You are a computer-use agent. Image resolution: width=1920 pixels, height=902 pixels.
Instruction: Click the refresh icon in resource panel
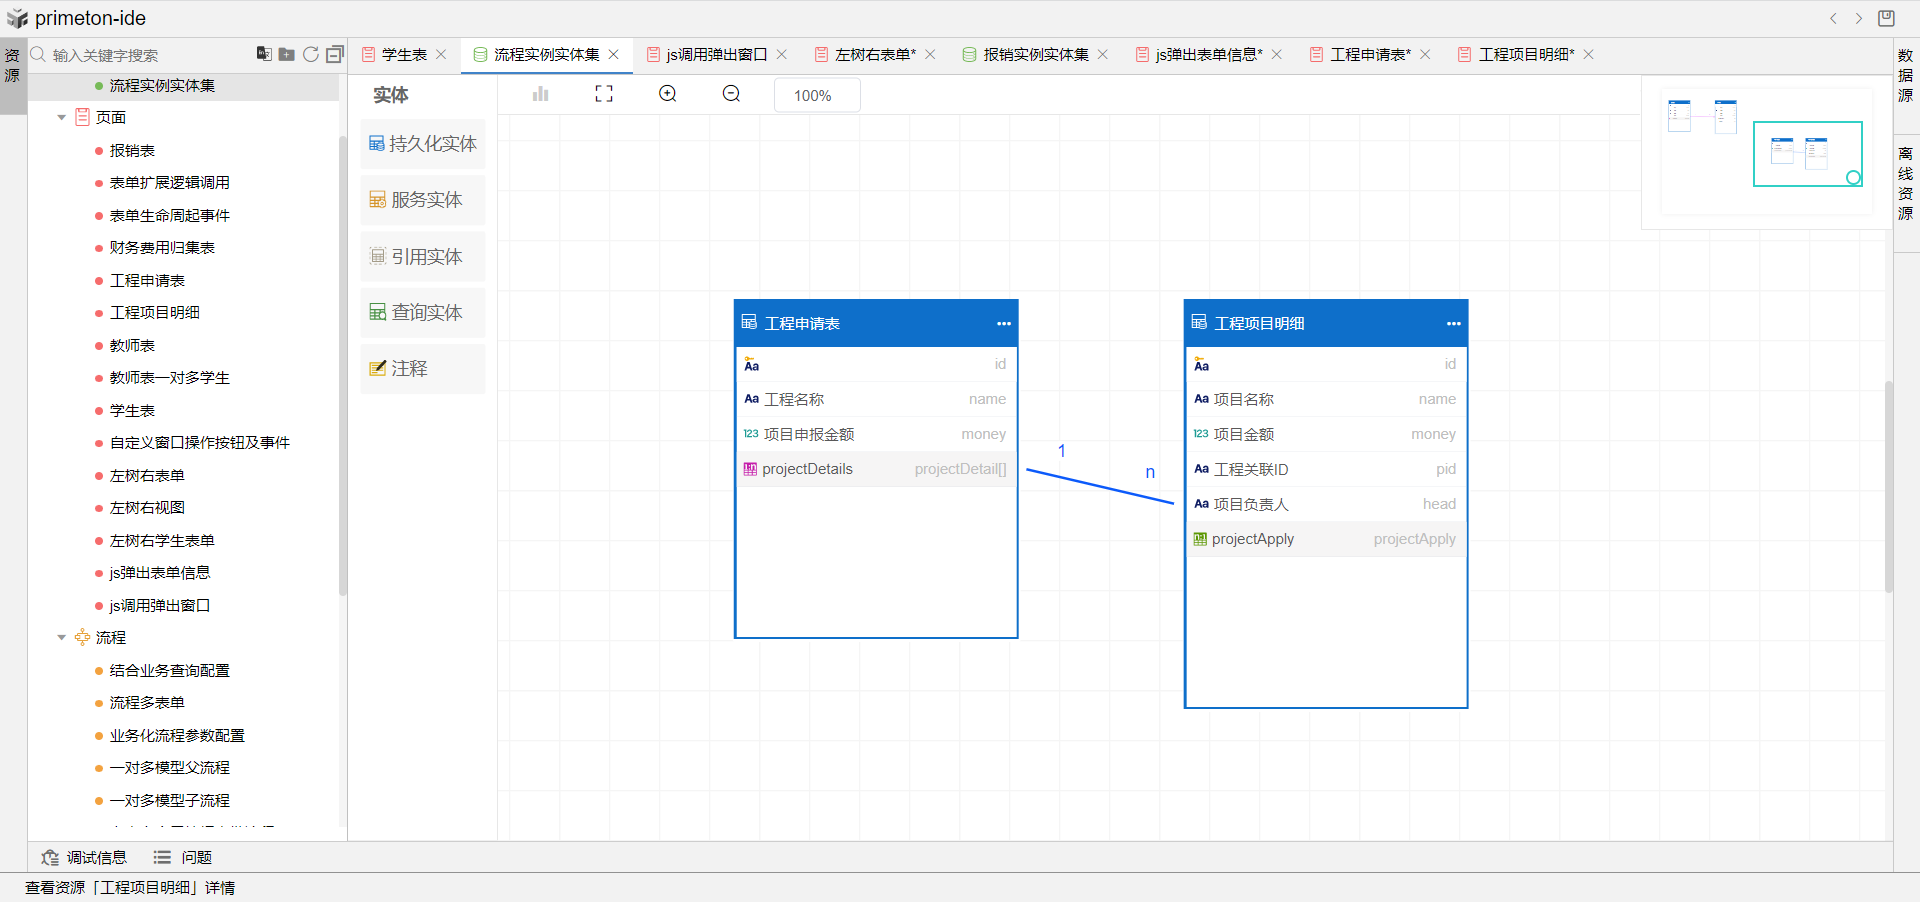[311, 54]
